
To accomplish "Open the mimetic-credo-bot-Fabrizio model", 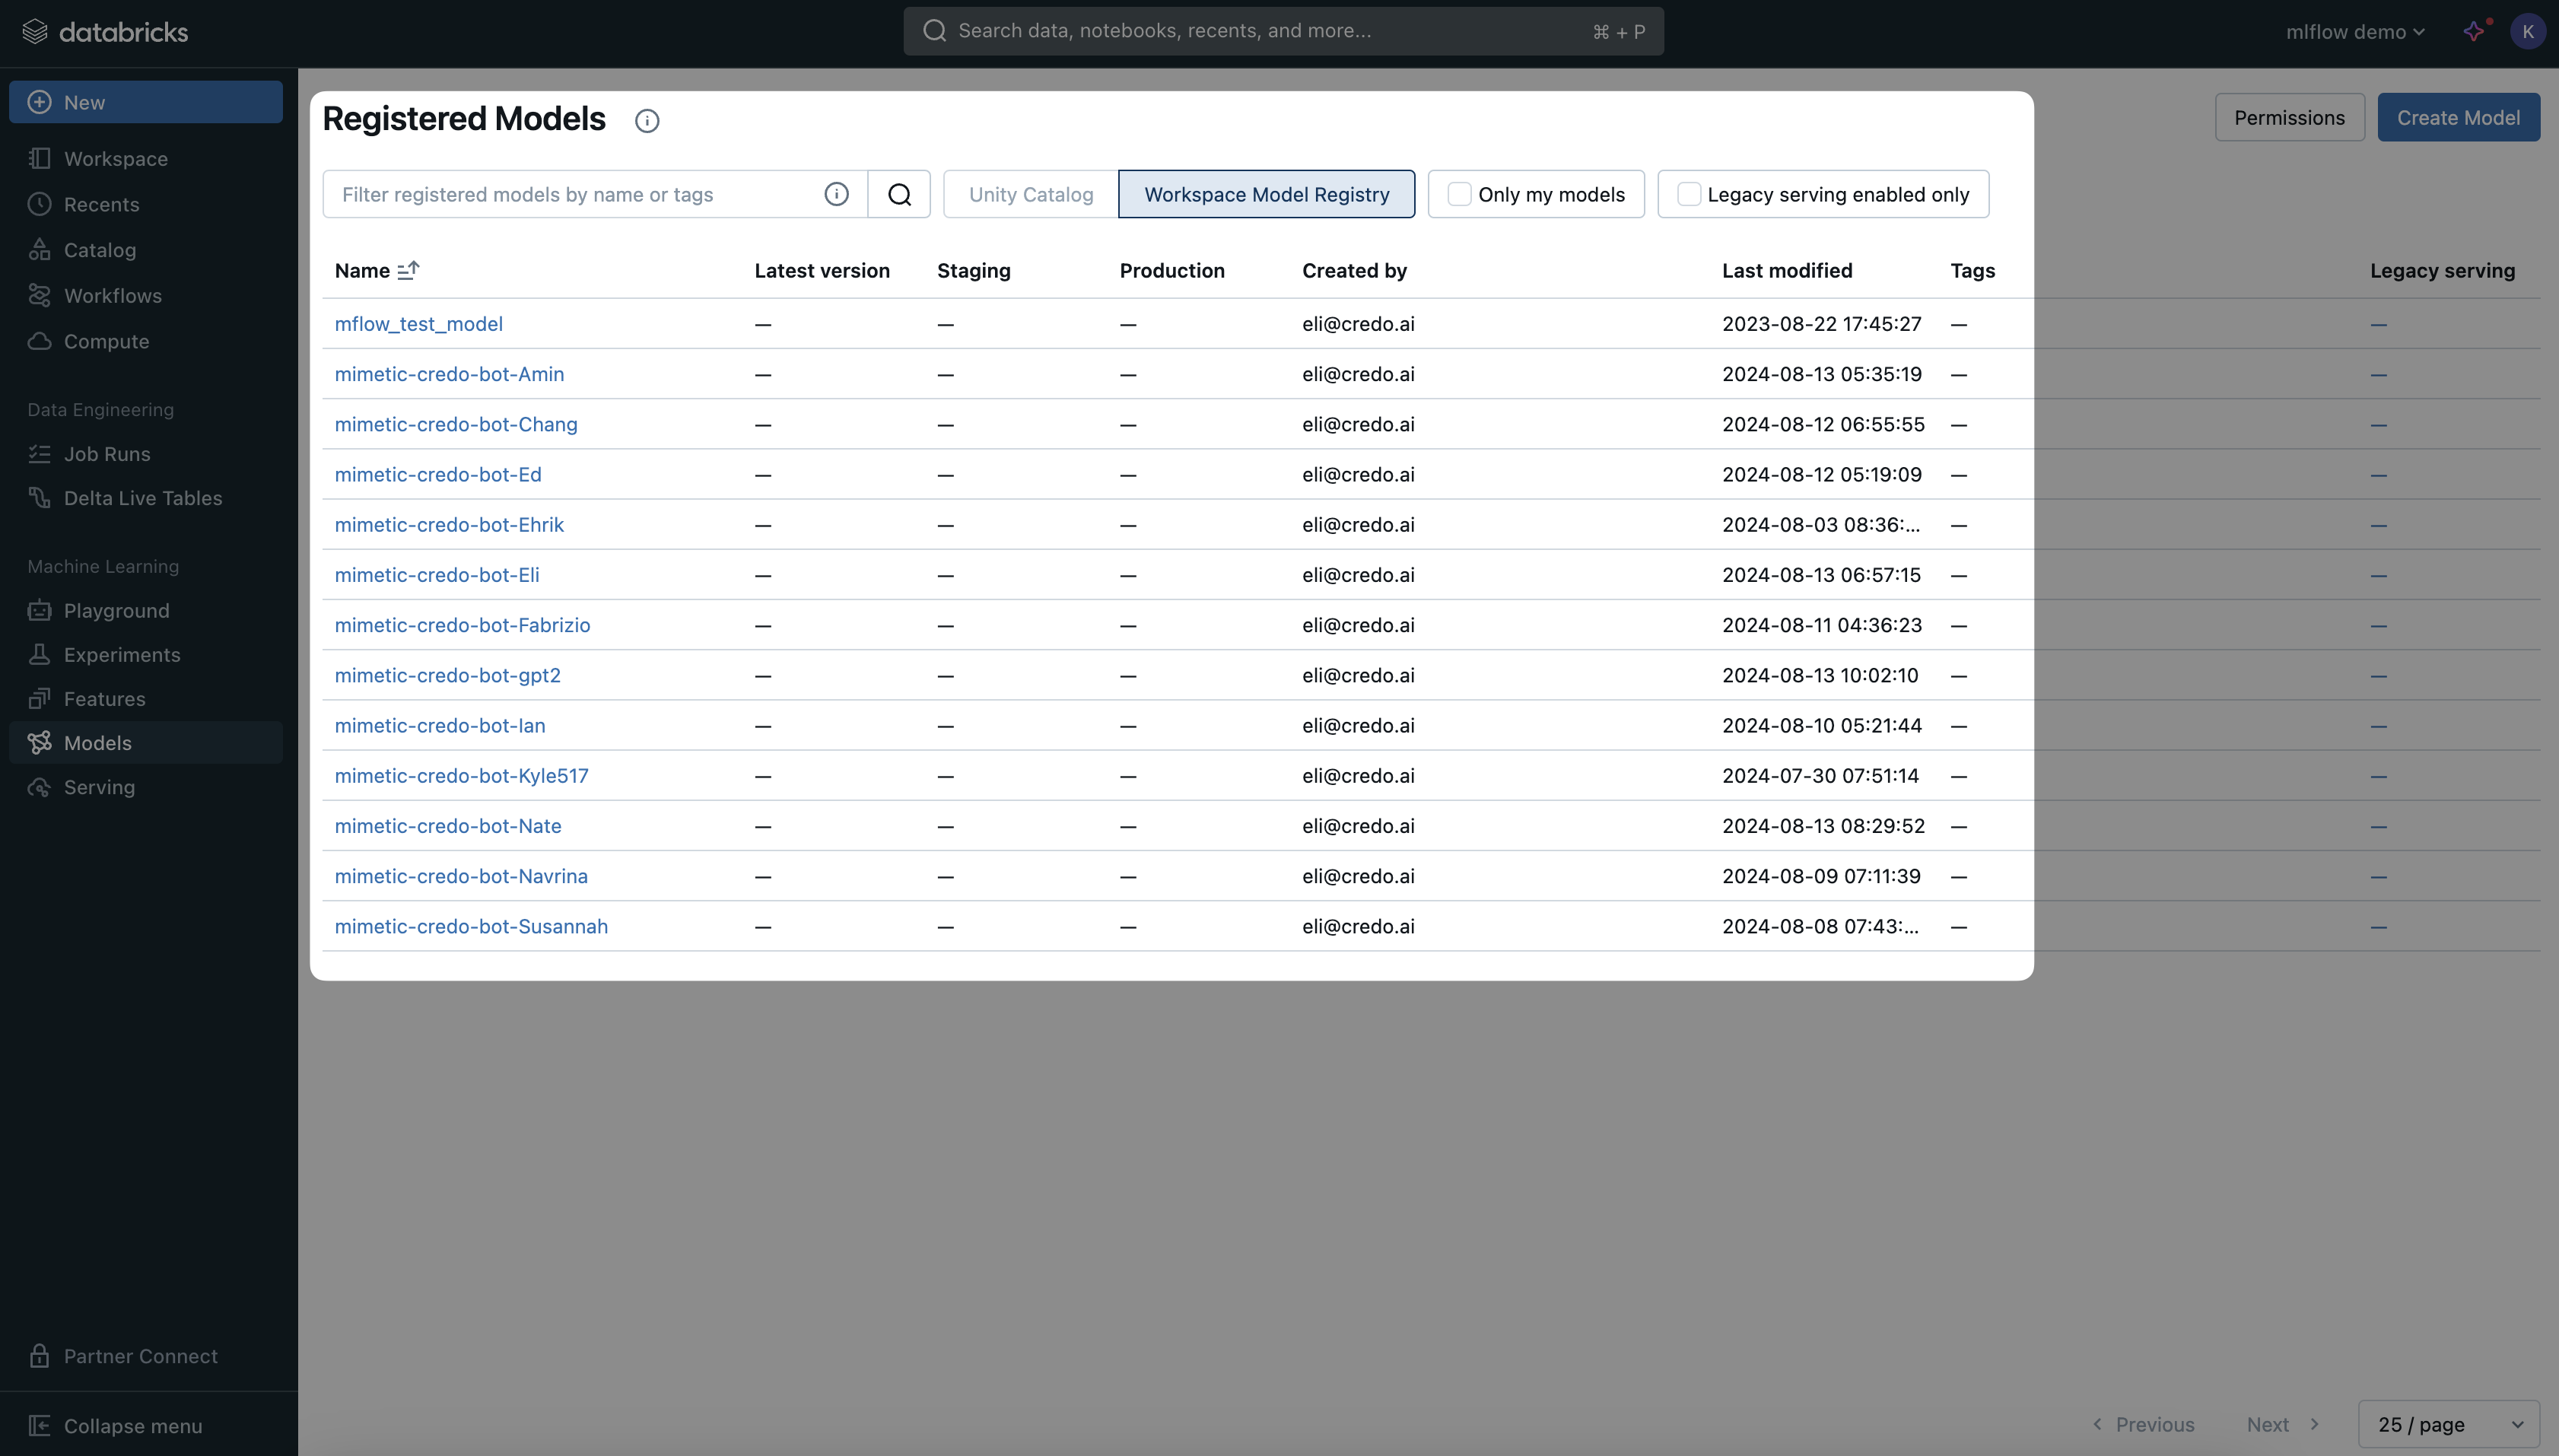I will coord(462,625).
